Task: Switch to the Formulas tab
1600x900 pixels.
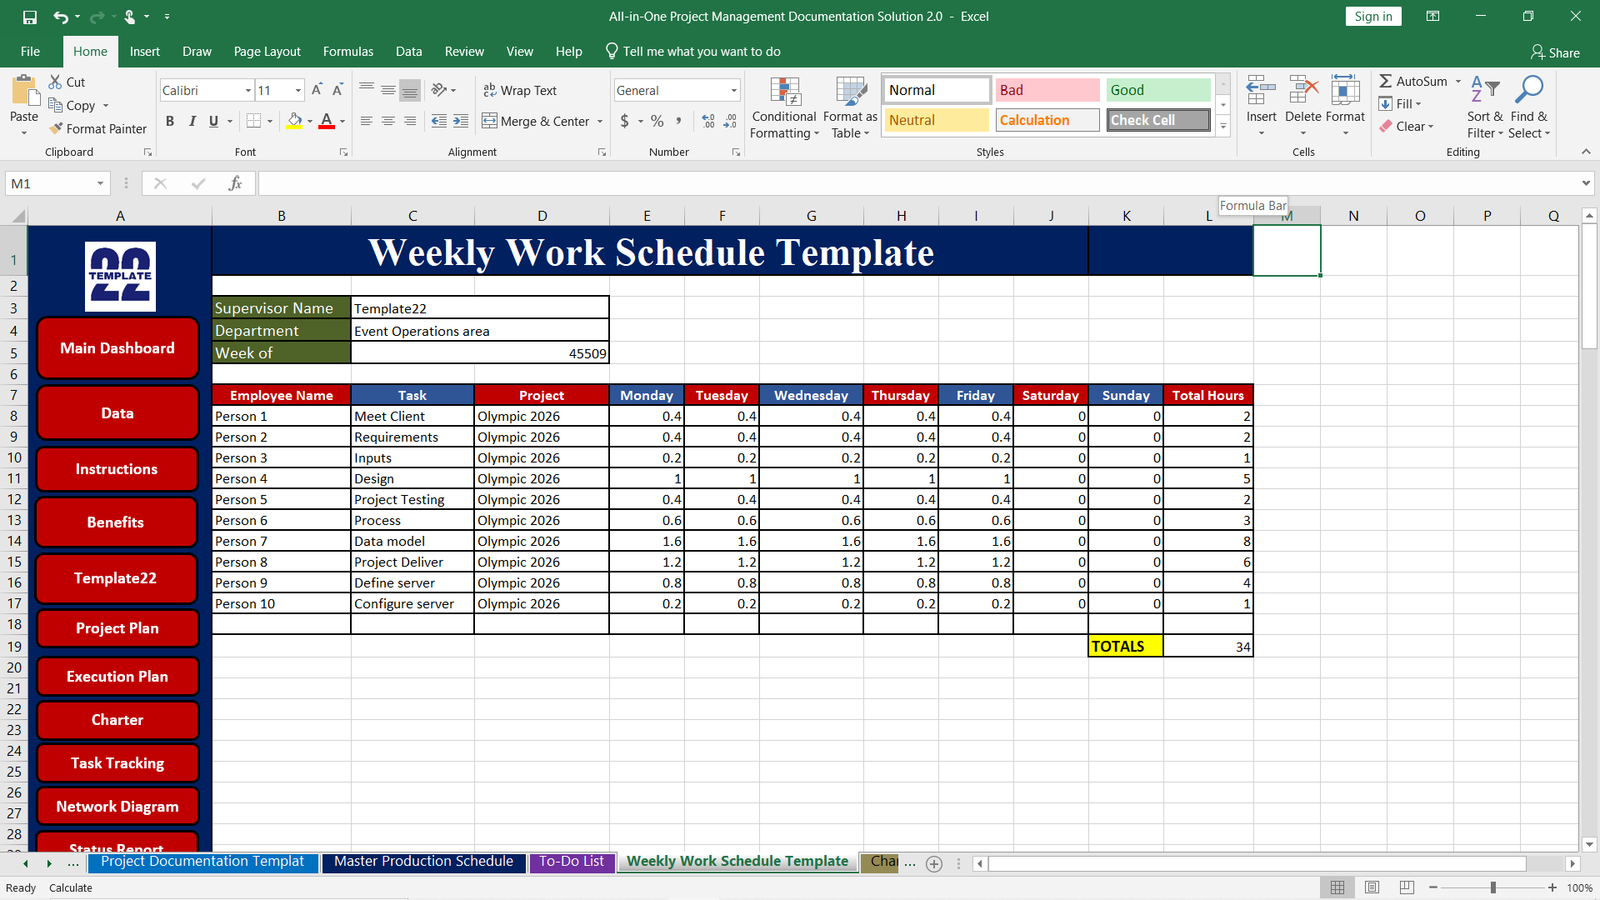Action: [348, 51]
